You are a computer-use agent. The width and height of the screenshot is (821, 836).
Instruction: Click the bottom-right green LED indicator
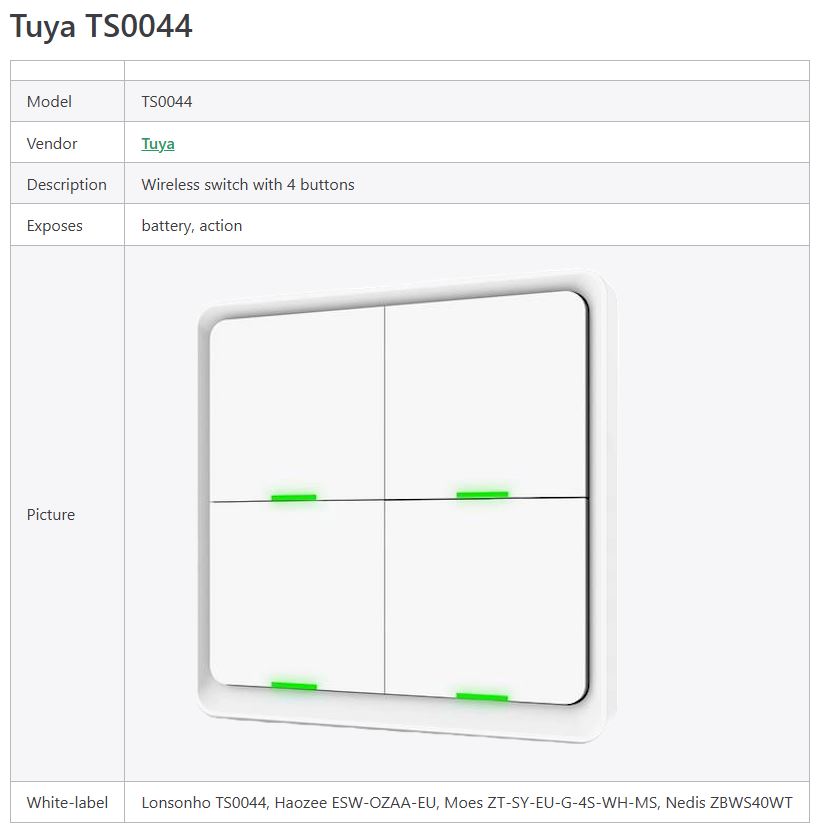pyautogui.click(x=482, y=696)
